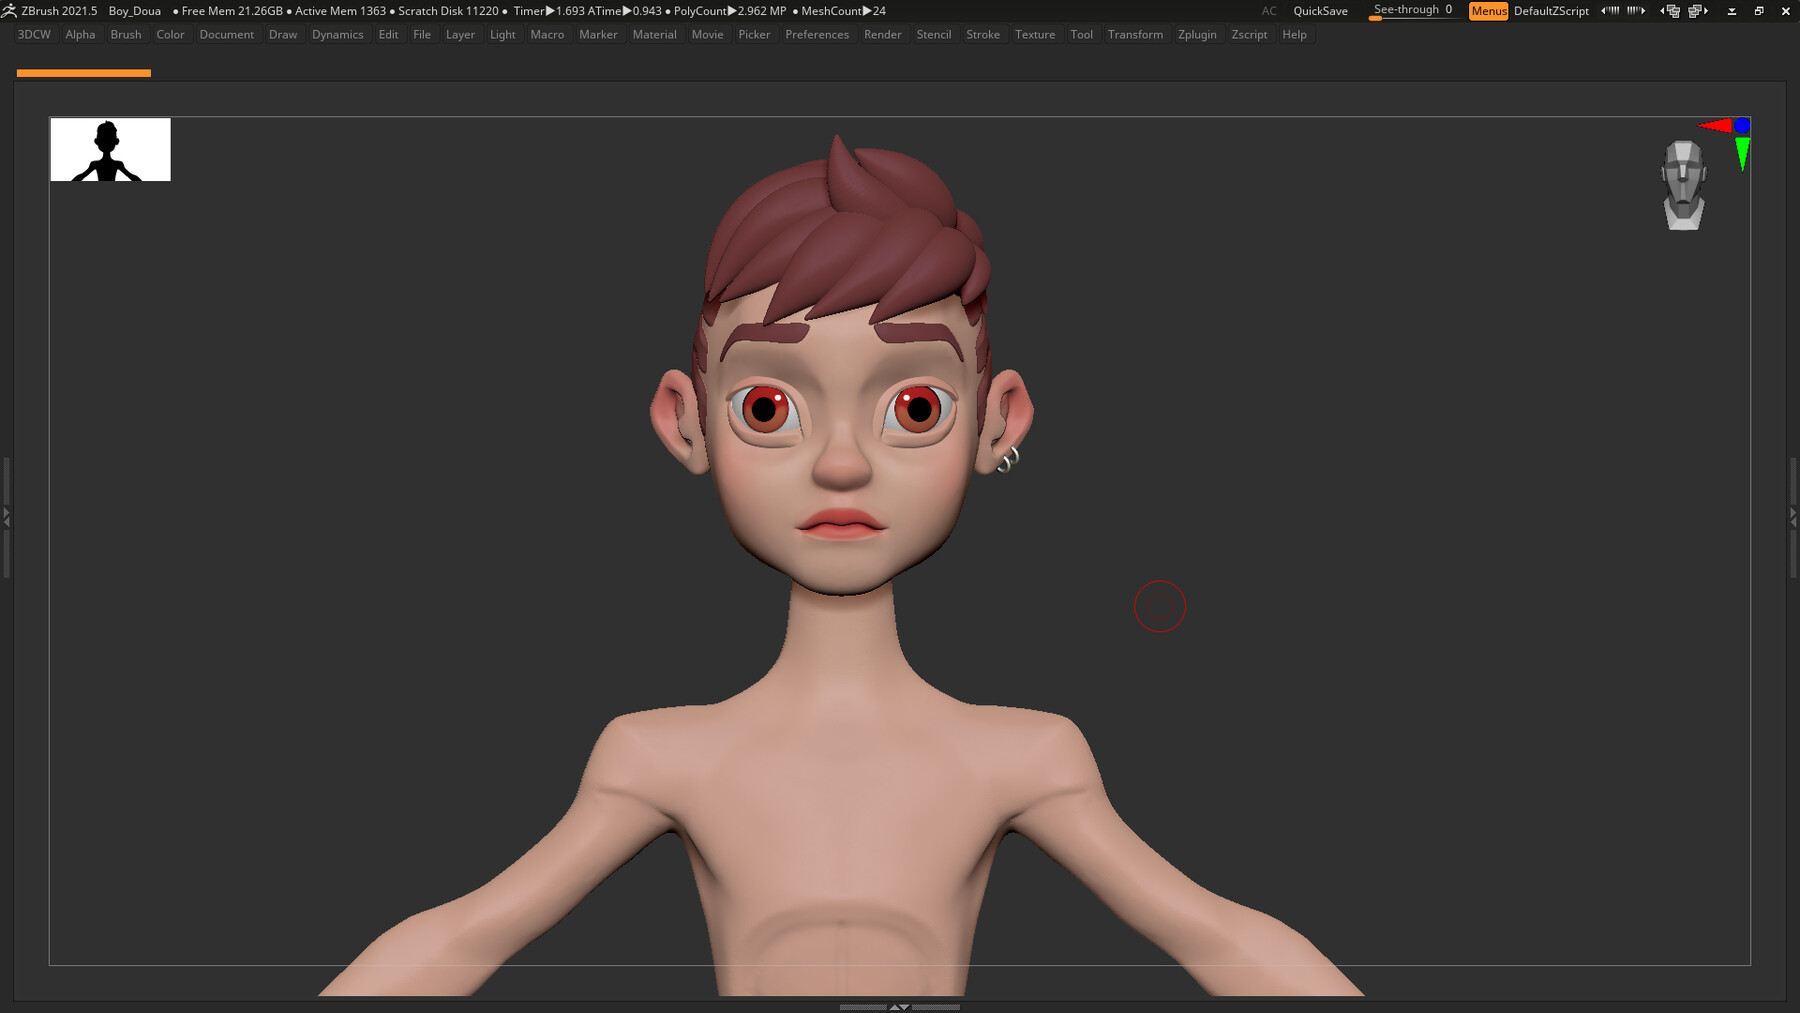Open the Stencil menu
The height and width of the screenshot is (1013, 1800).
(x=934, y=35)
